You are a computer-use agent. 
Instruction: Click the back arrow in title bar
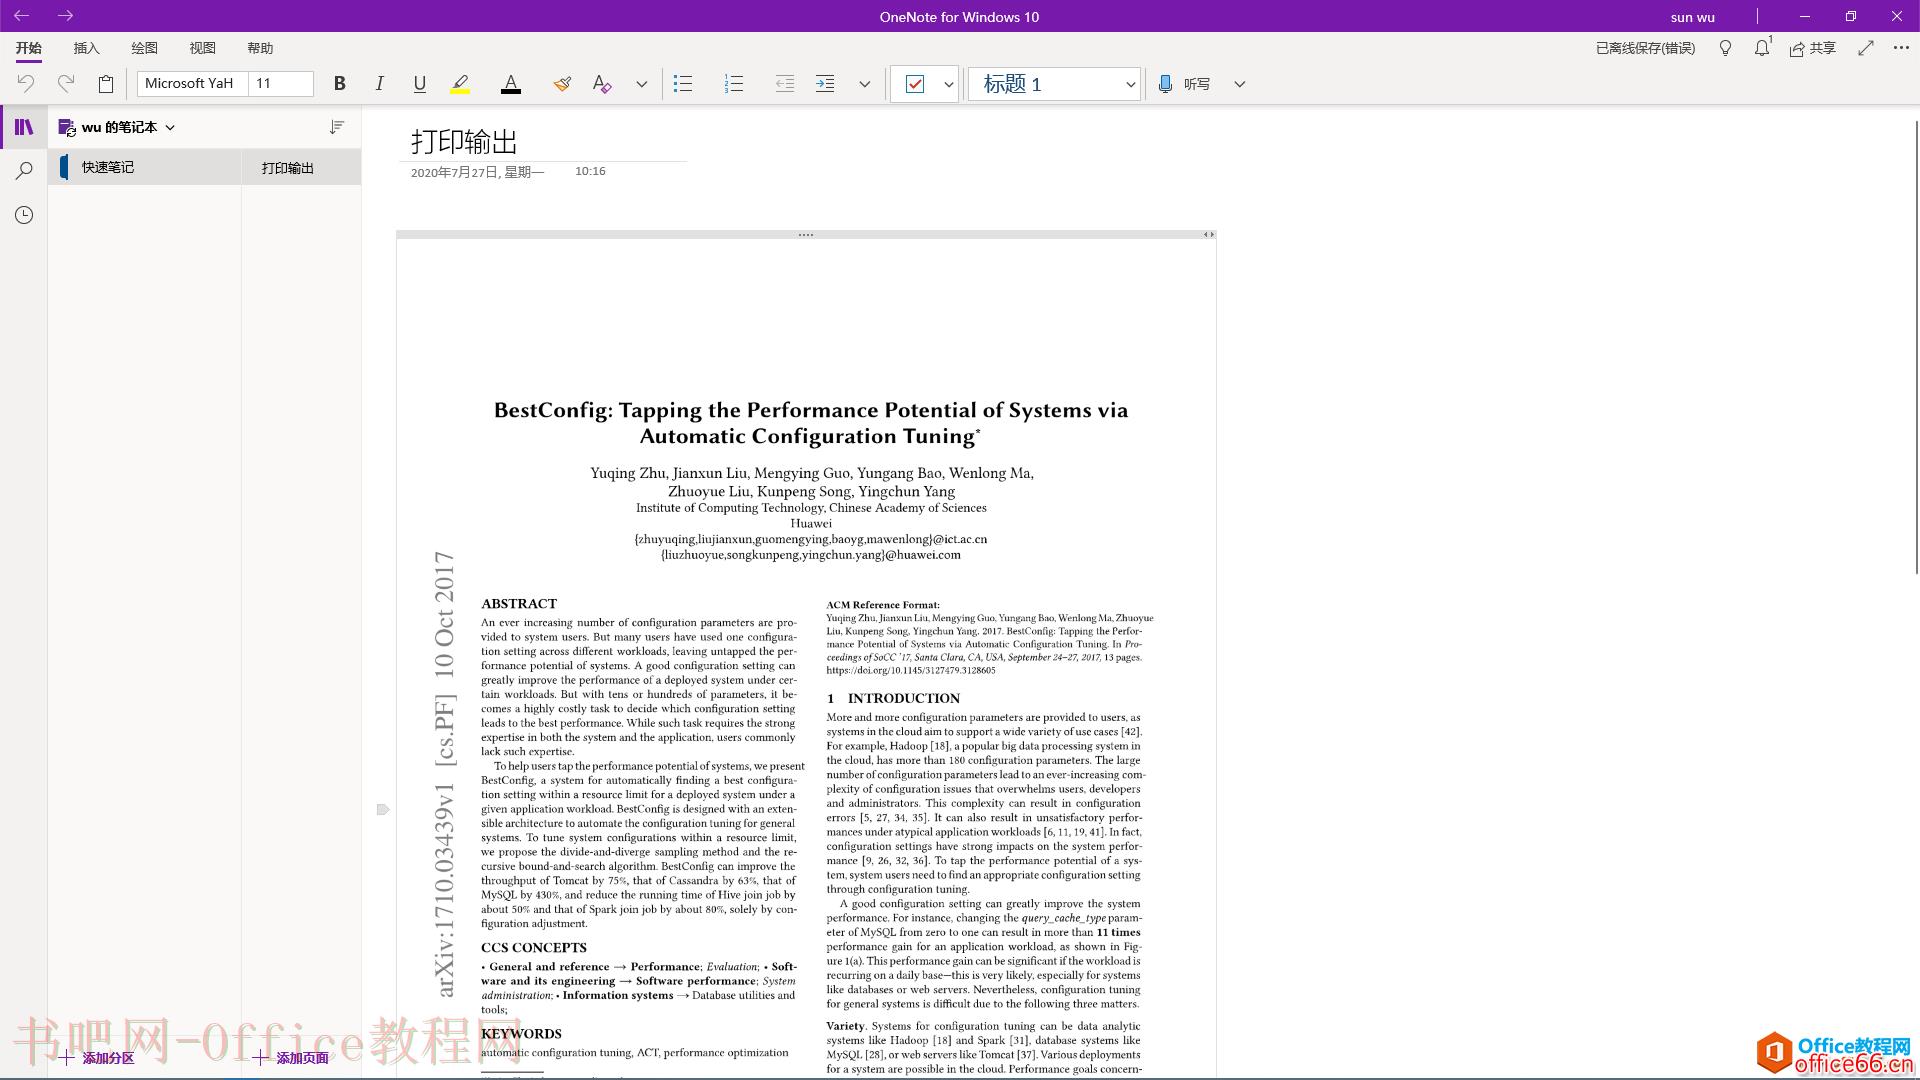click(21, 16)
